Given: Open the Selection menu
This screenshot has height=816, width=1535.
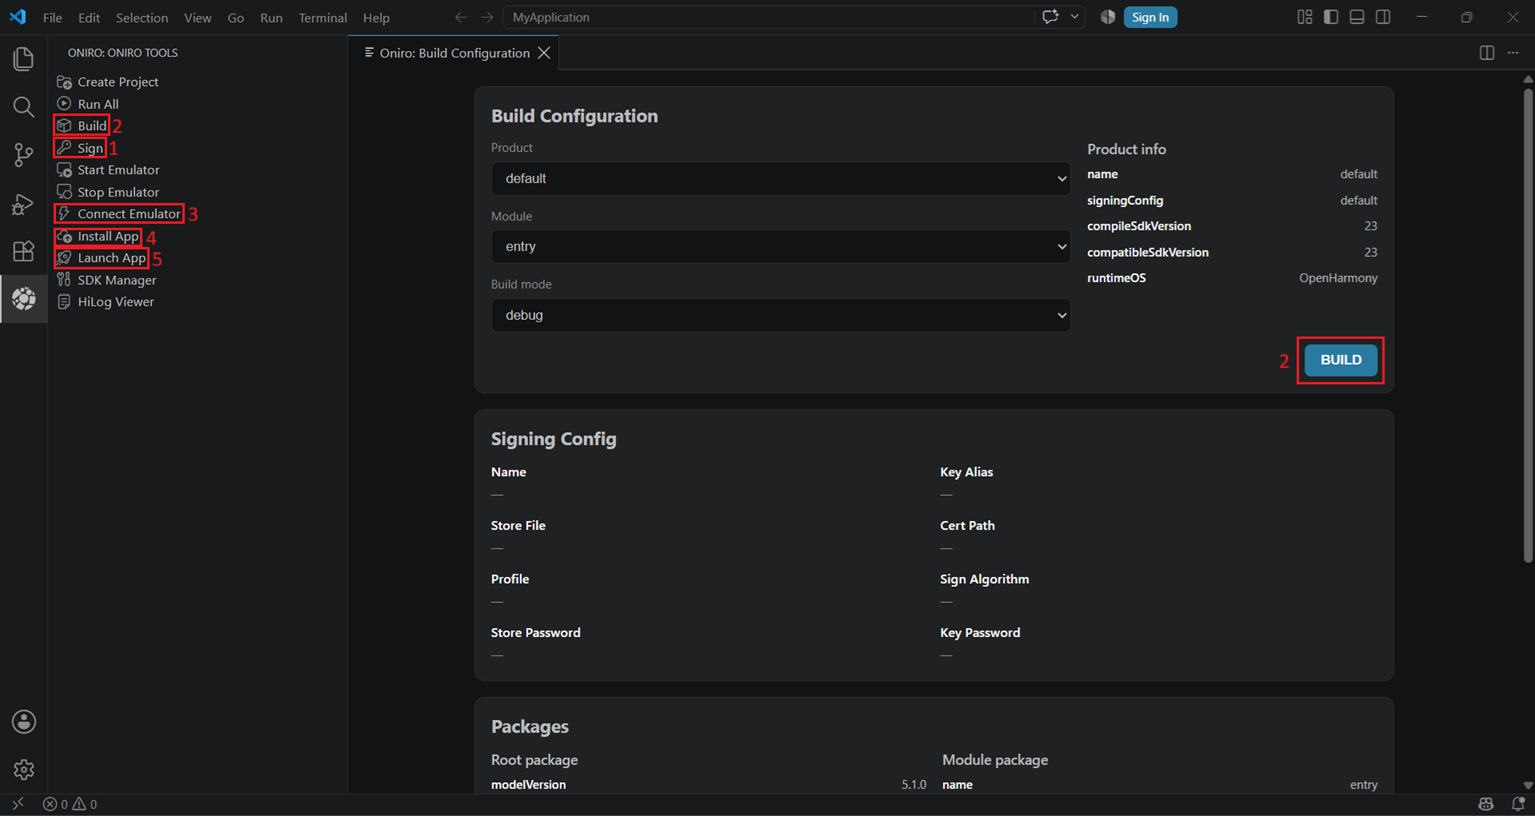Looking at the screenshot, I should coord(142,18).
